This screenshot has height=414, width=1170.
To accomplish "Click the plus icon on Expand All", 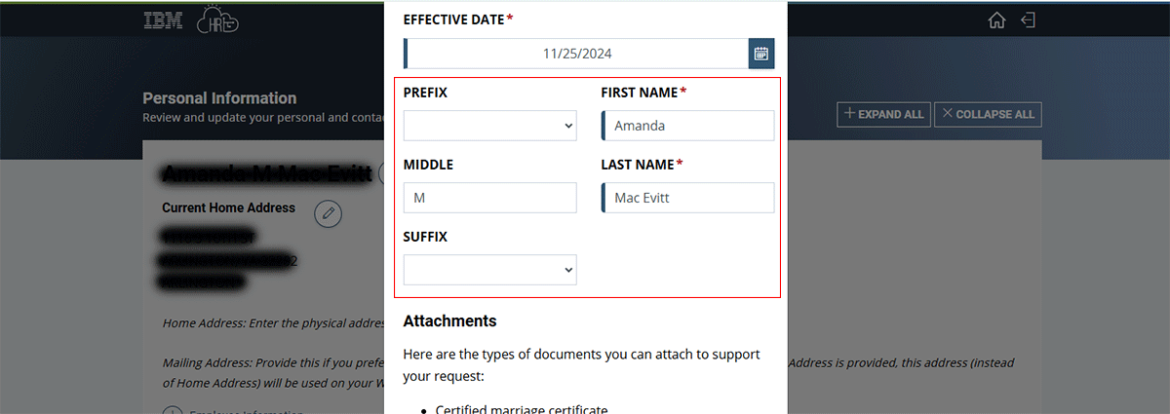I will pyautogui.click(x=849, y=114).
